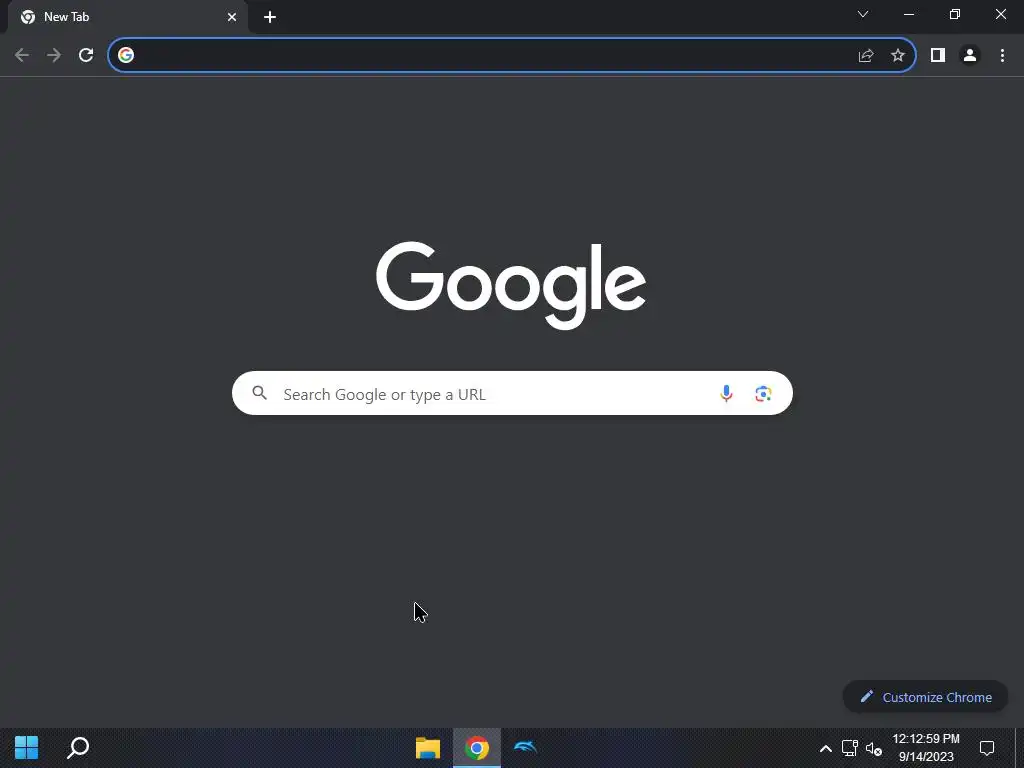This screenshot has width=1024, height=768.
Task: Click the Chrome taskbar icon
Action: [477, 748]
